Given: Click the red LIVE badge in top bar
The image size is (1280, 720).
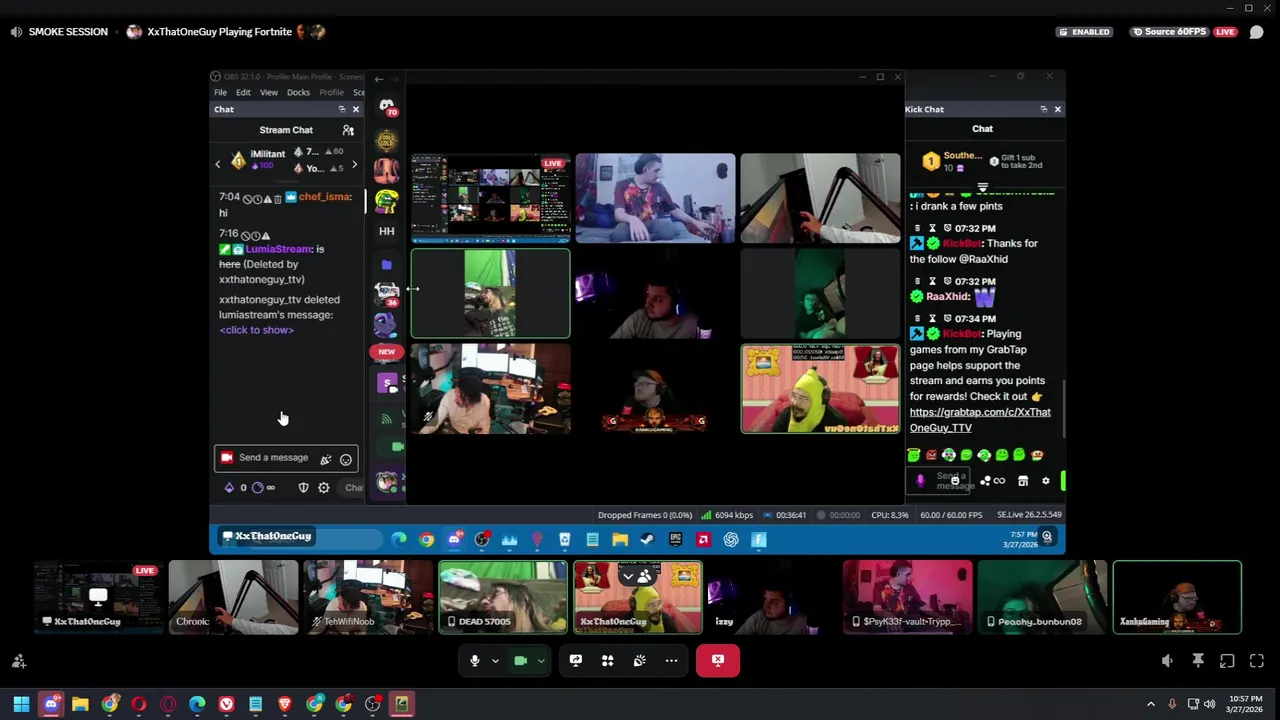Looking at the screenshot, I should point(1225,32).
